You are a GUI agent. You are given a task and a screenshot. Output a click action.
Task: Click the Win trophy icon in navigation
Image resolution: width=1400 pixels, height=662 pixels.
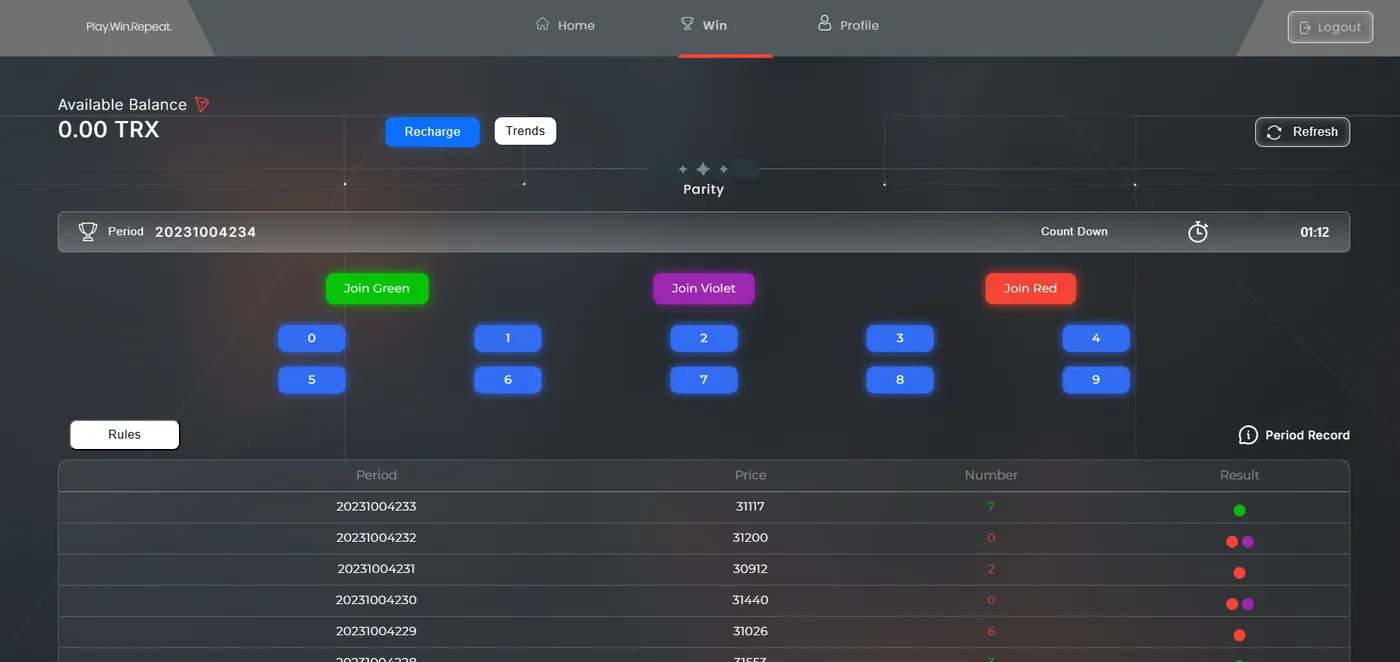(687, 24)
